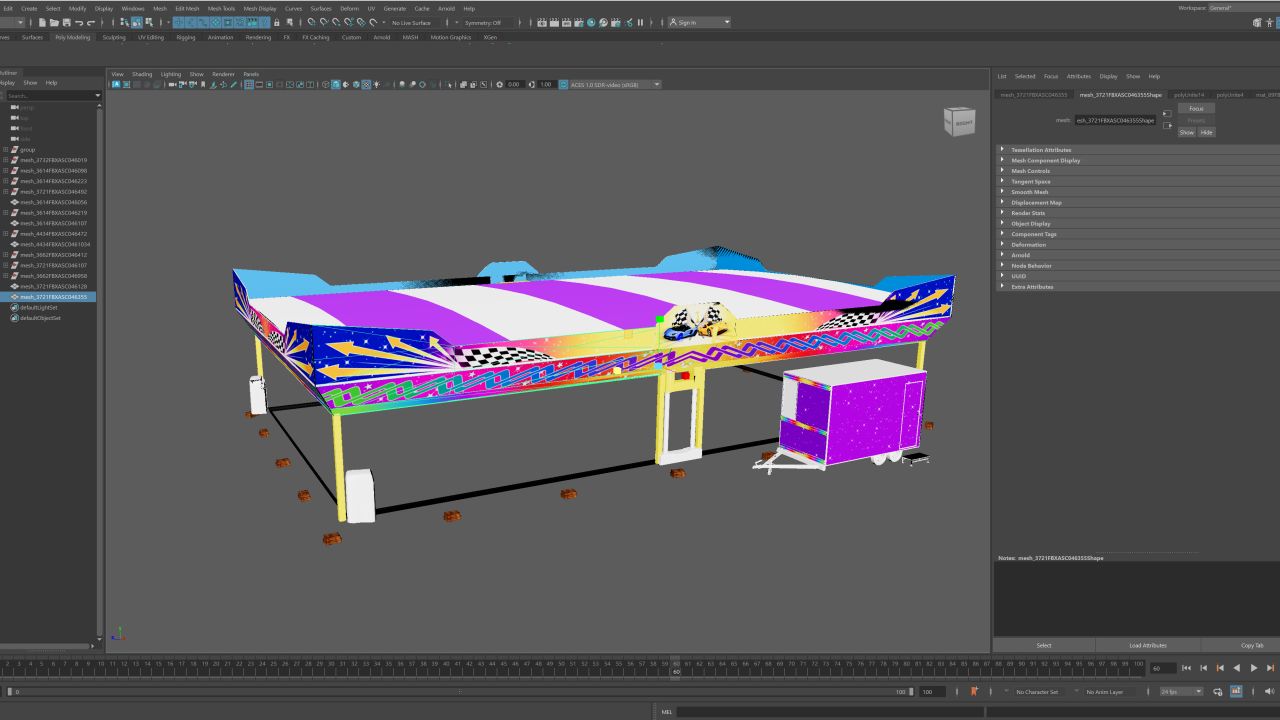
Task: Click the Focus button in Attribute Editor
Action: pos(1196,108)
